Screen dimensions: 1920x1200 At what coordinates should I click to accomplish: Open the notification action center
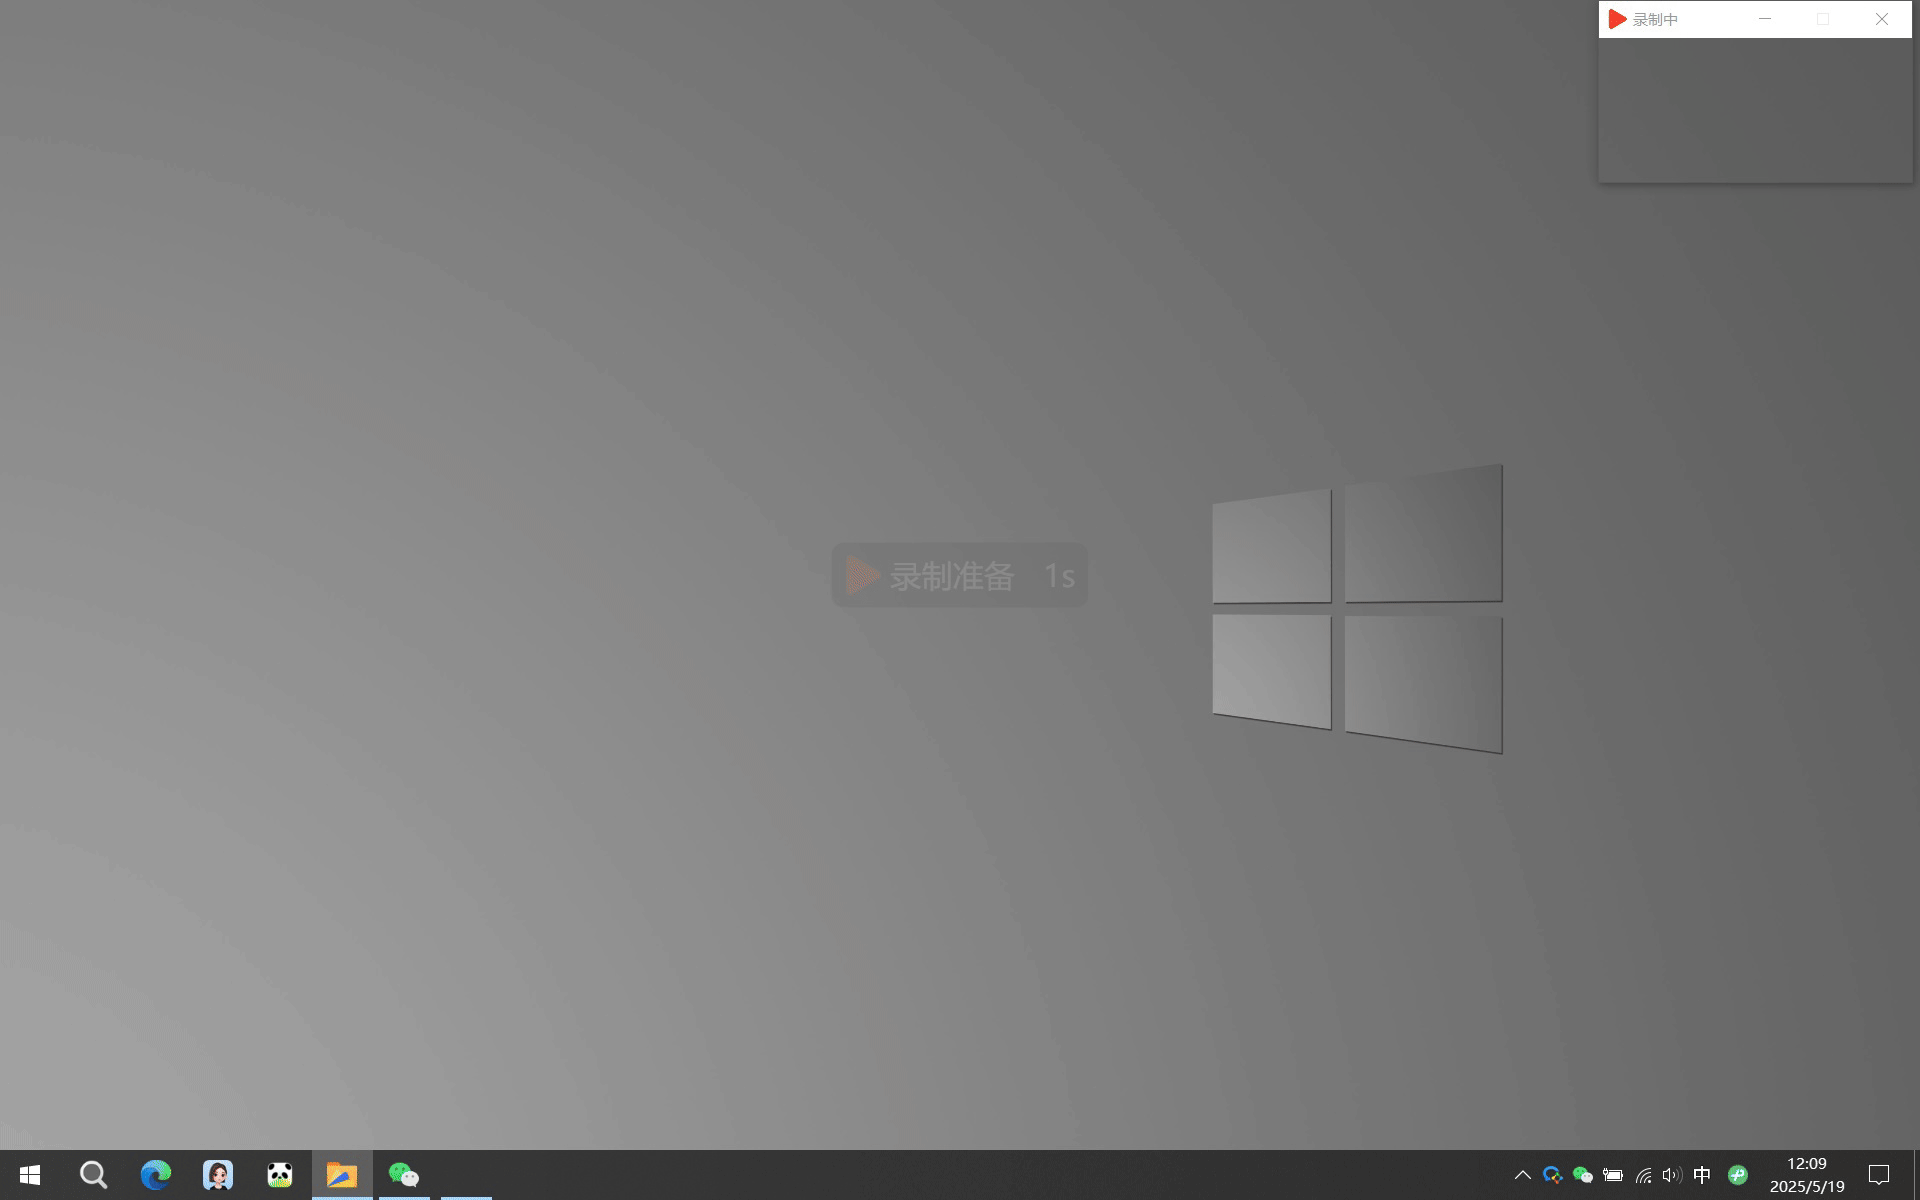(1879, 1175)
